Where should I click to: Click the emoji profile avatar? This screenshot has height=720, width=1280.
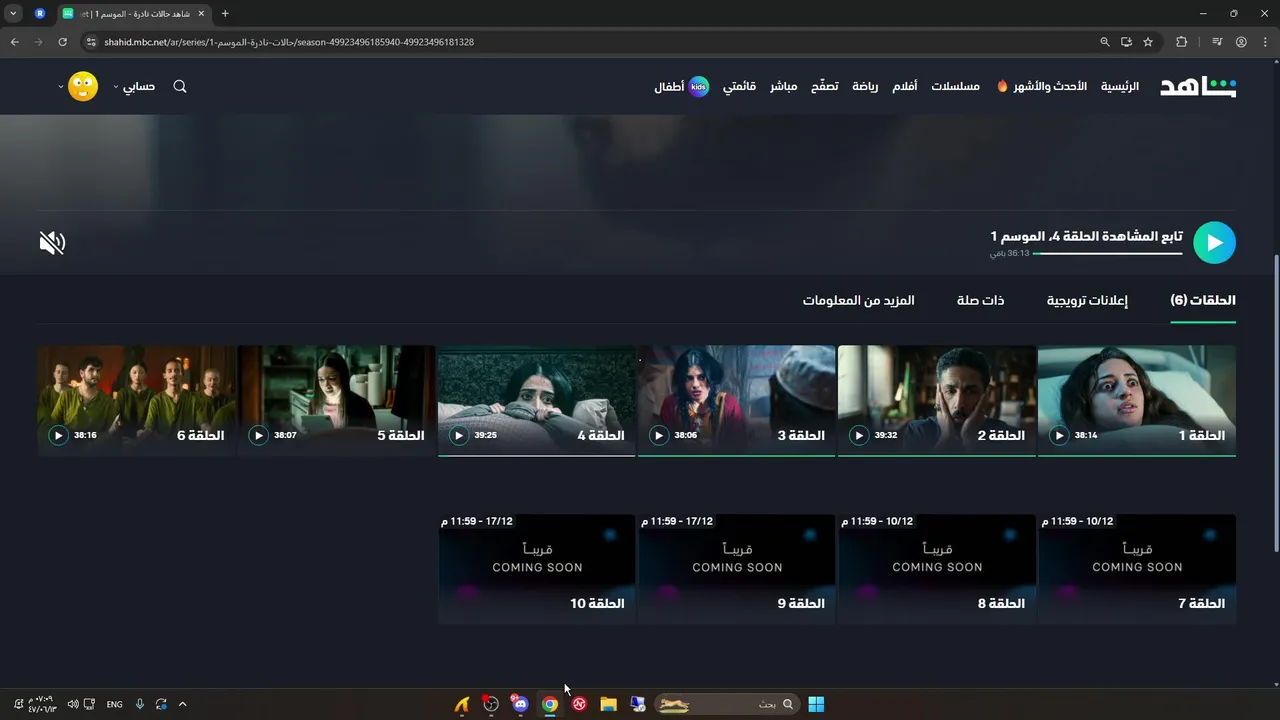point(83,86)
